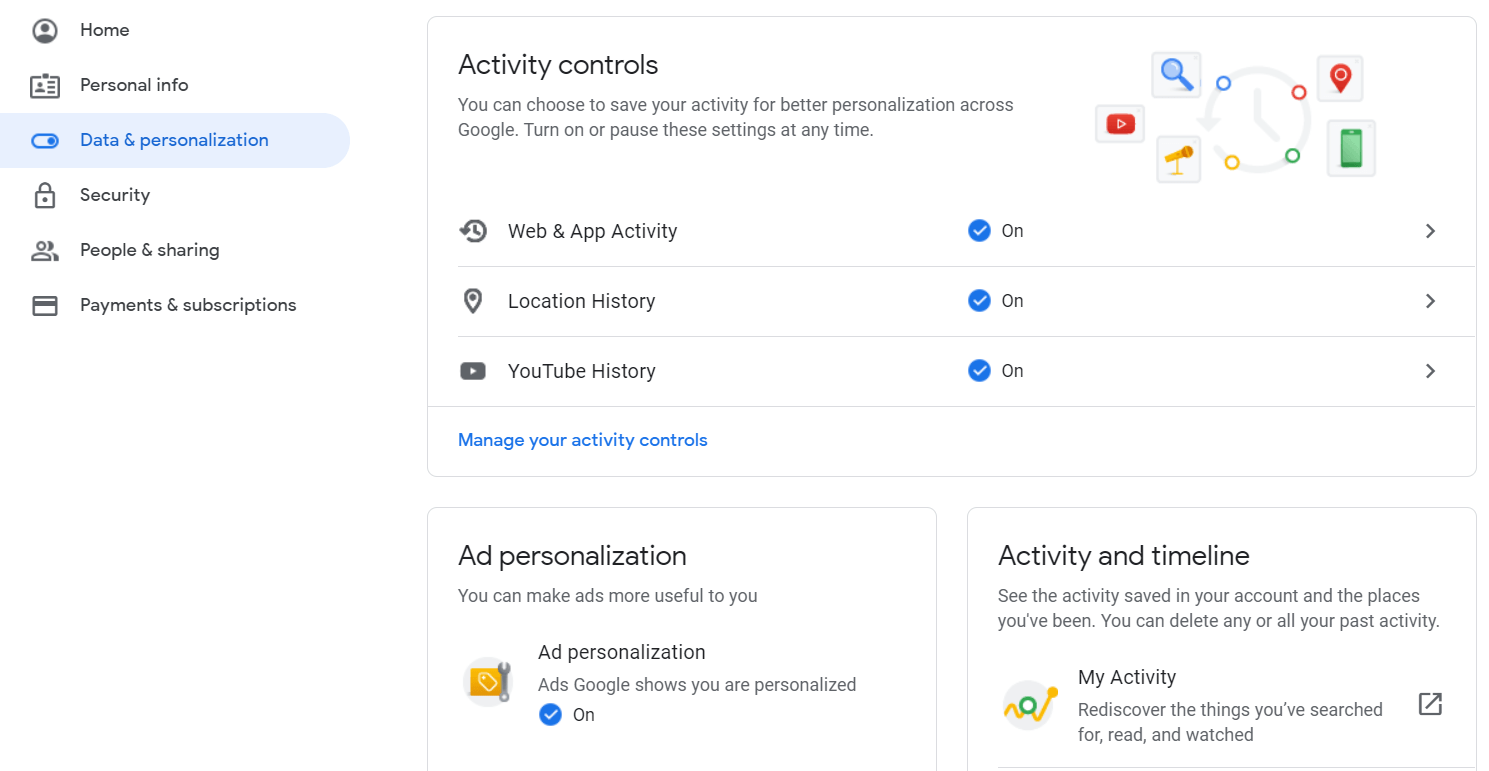Disable YouTube History
1489x771 pixels.
tap(979, 370)
